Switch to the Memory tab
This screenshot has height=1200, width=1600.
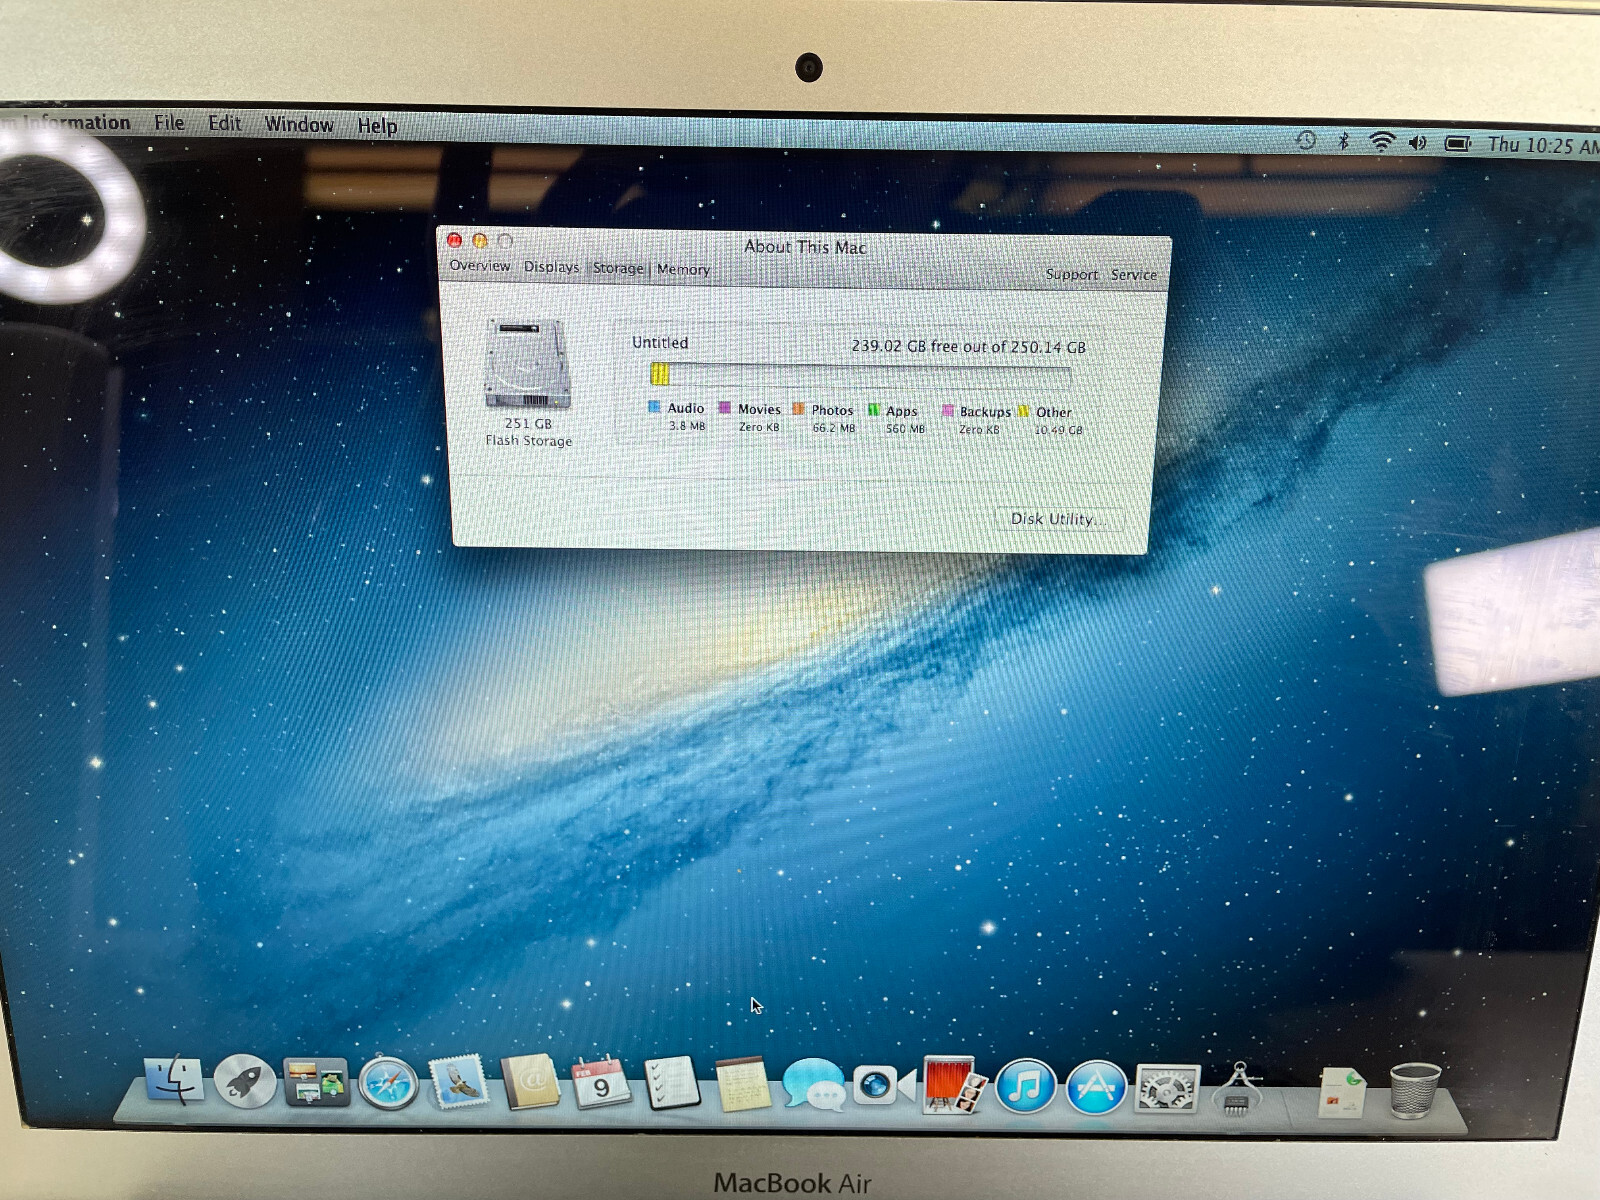(x=683, y=269)
